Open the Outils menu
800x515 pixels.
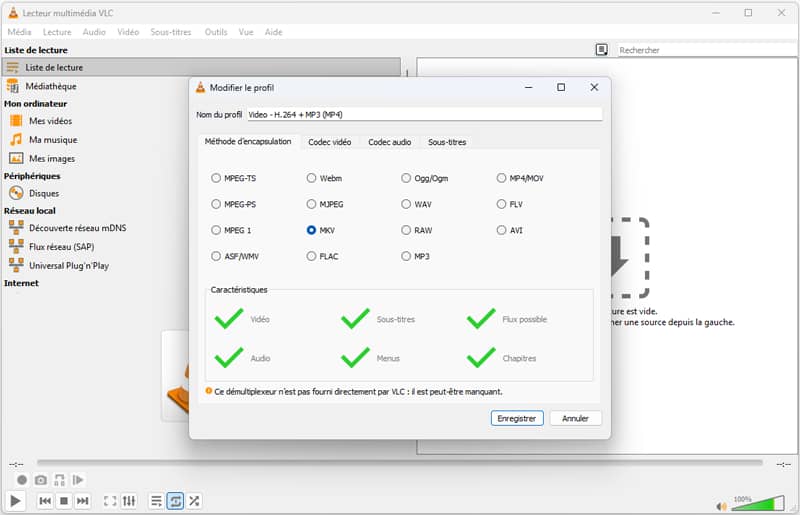click(216, 32)
